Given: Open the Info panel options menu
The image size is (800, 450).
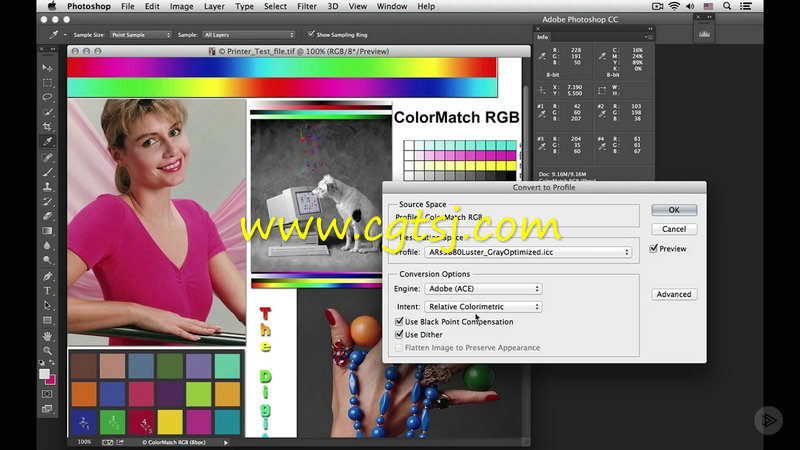Looking at the screenshot, I should tap(648, 37).
